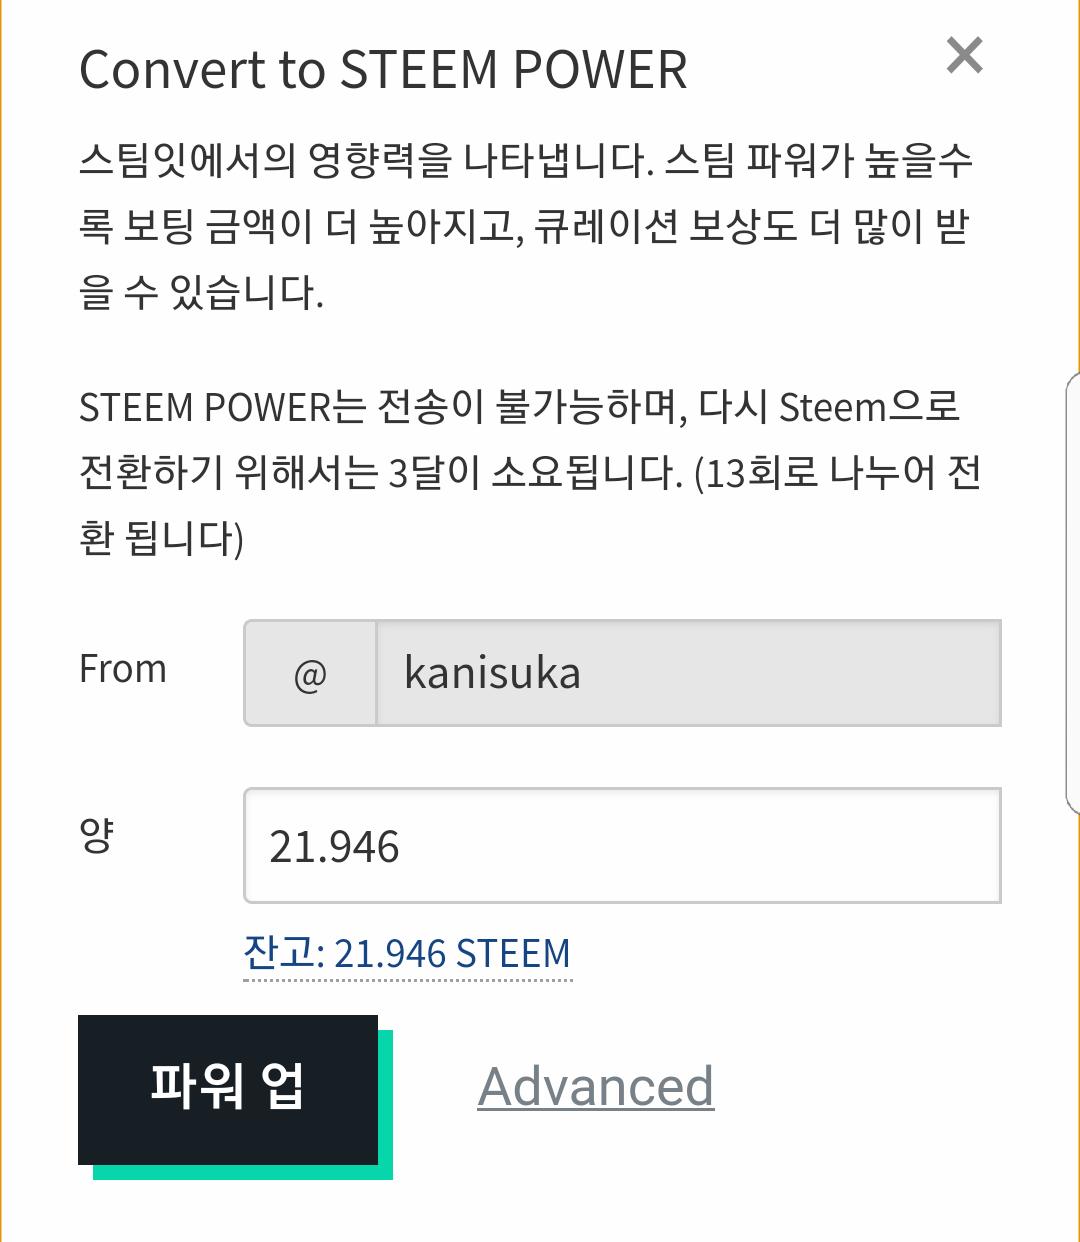Click the @ symbol prefix box

point(310,674)
